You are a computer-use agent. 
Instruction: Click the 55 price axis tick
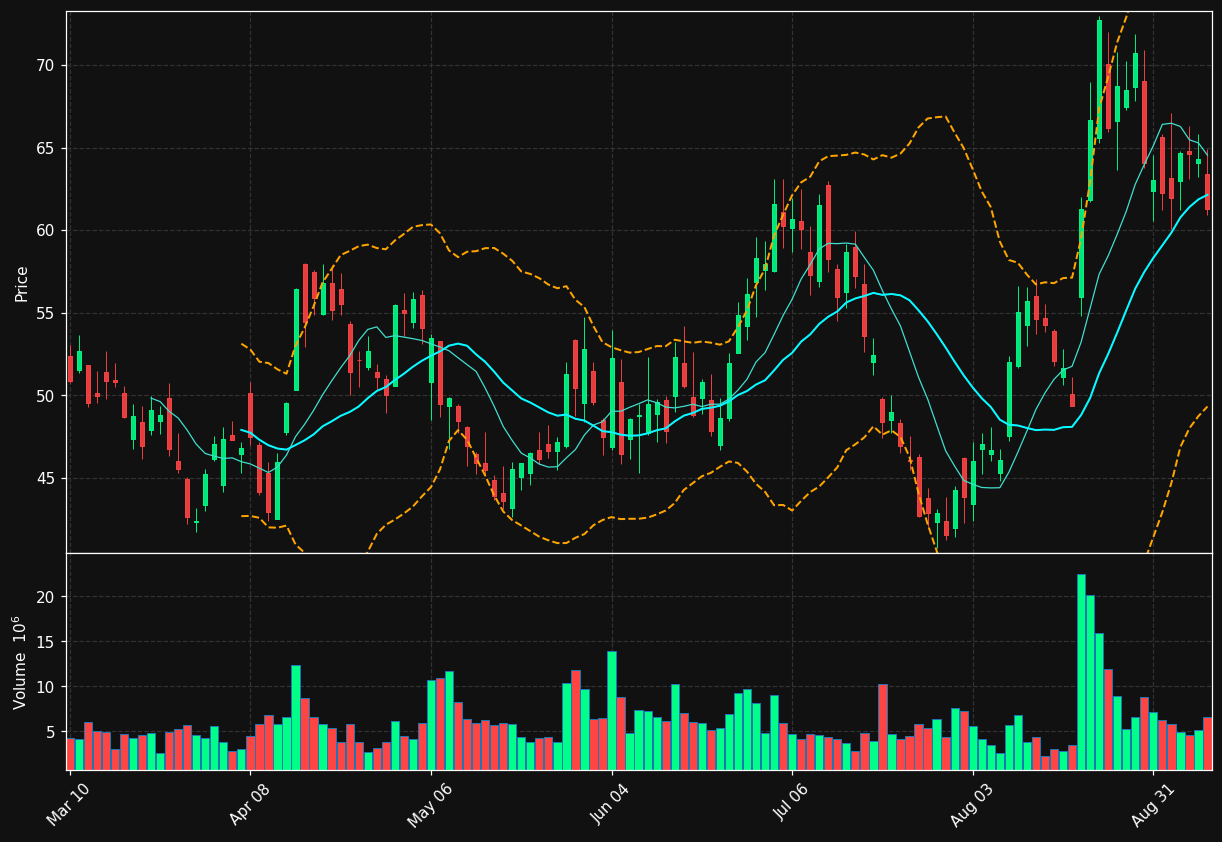point(45,314)
